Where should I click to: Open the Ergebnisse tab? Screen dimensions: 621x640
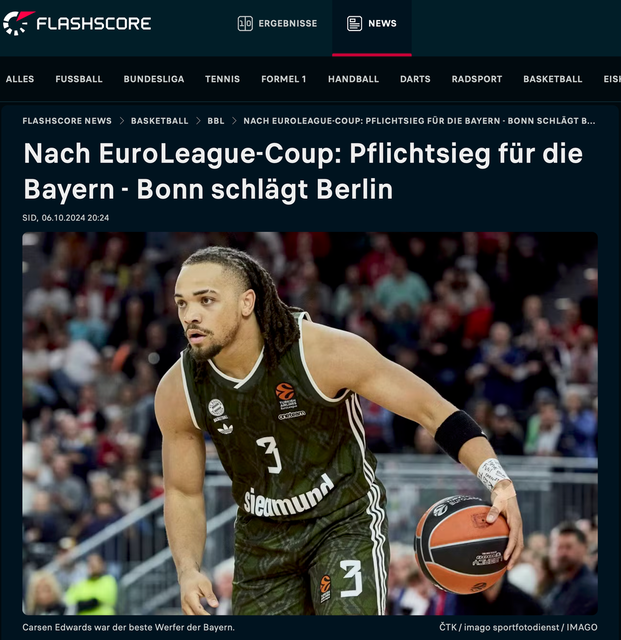pos(278,23)
